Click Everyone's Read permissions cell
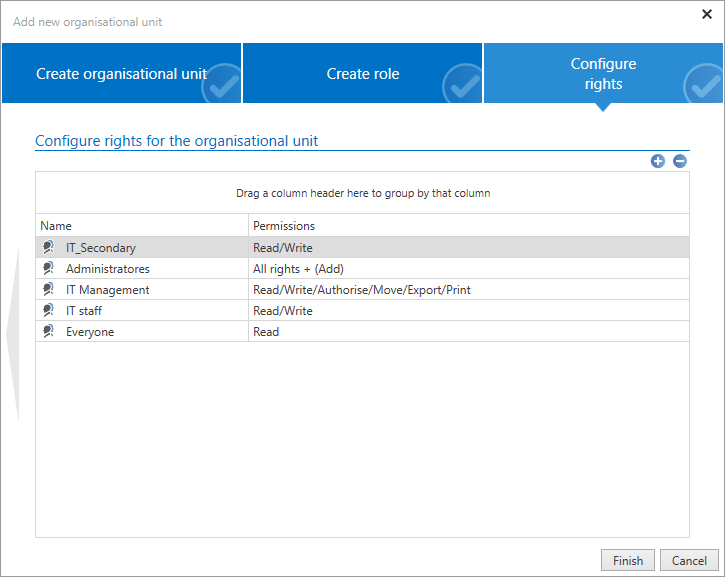This screenshot has height=577, width=725. (x=469, y=331)
